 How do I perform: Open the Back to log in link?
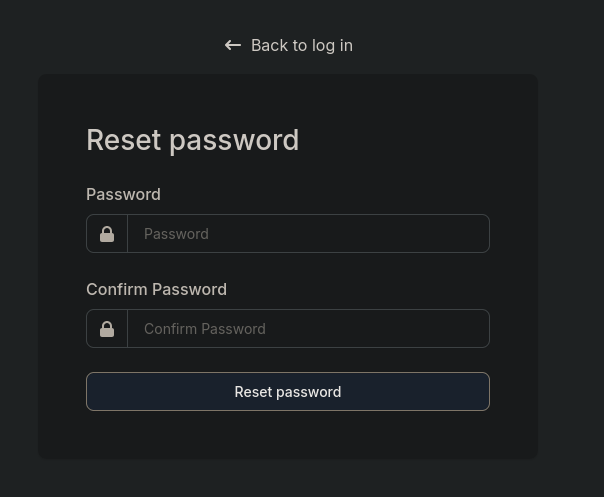[x=300, y=45]
